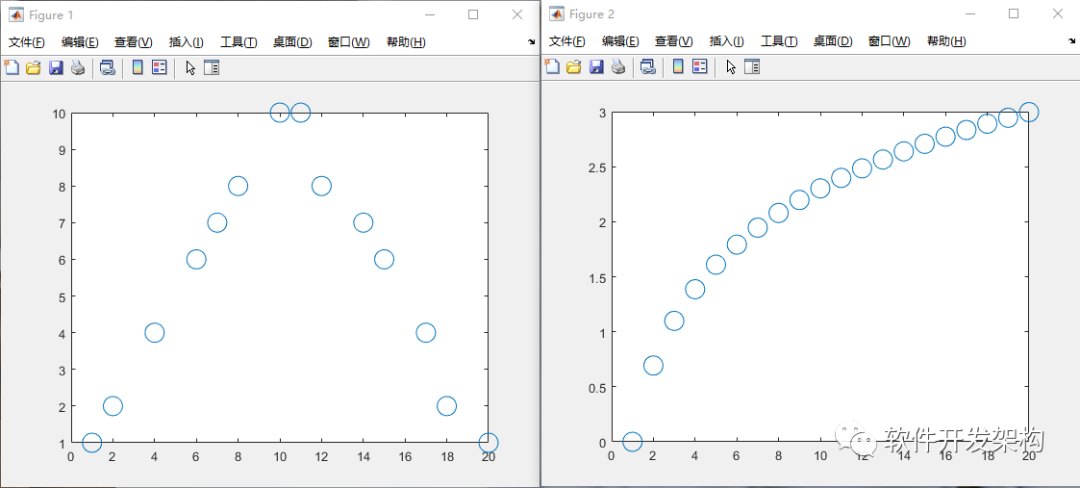The width and height of the screenshot is (1080, 488).
Task: Open 编辑(E) menu in Figure 1
Action: point(80,42)
